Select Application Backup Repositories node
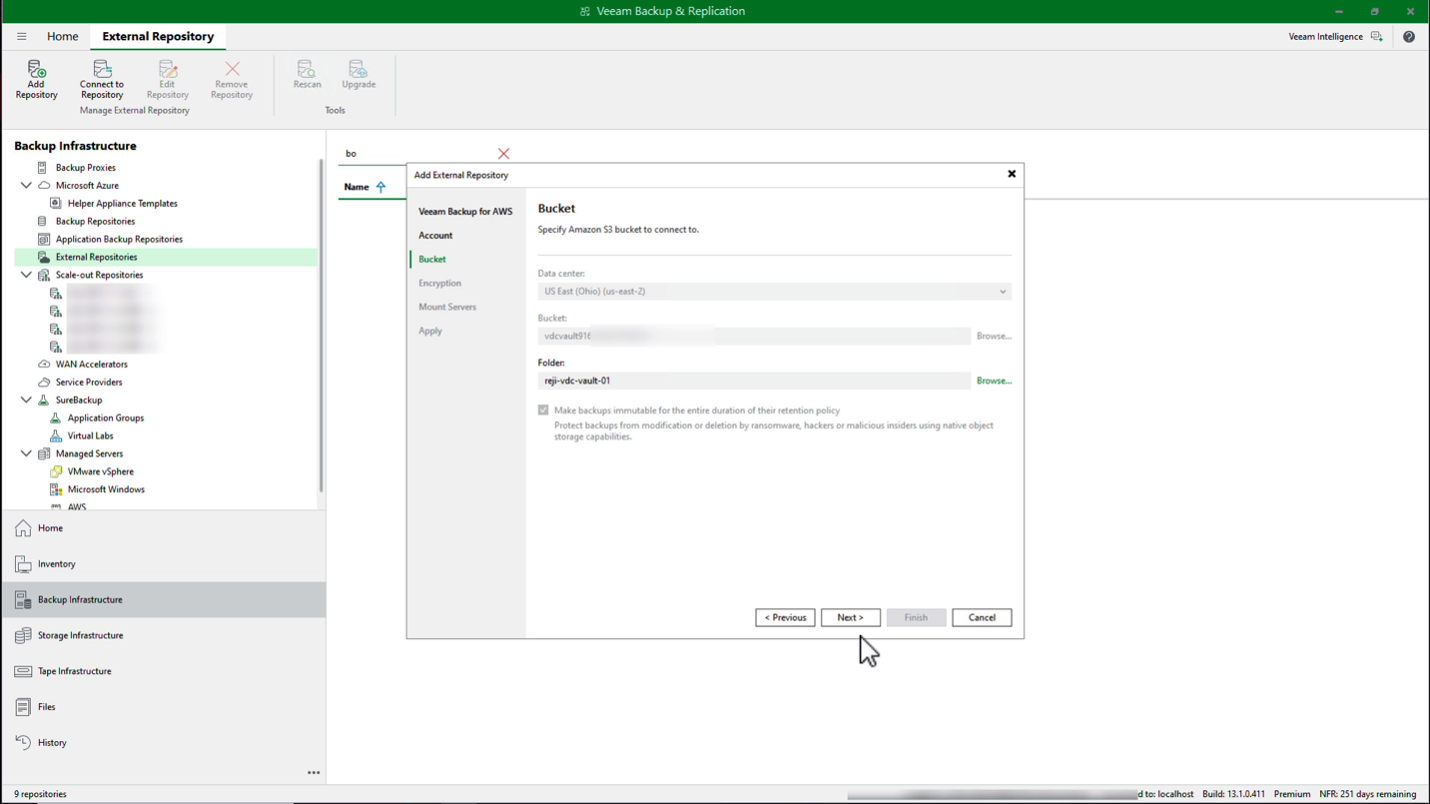Image resolution: width=1430 pixels, height=804 pixels. pyautogui.click(x=119, y=239)
